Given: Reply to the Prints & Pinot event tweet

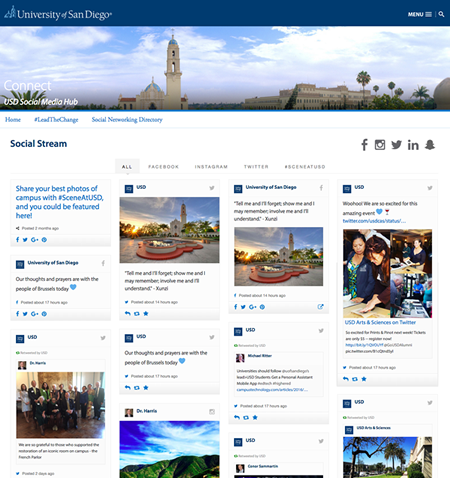Looking at the screenshot, I should point(346,379).
